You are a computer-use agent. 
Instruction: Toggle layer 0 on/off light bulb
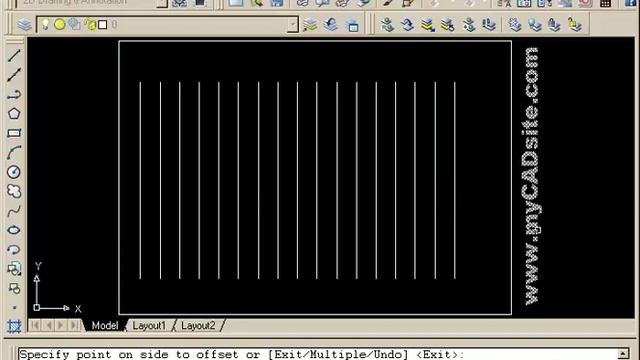tap(45, 24)
